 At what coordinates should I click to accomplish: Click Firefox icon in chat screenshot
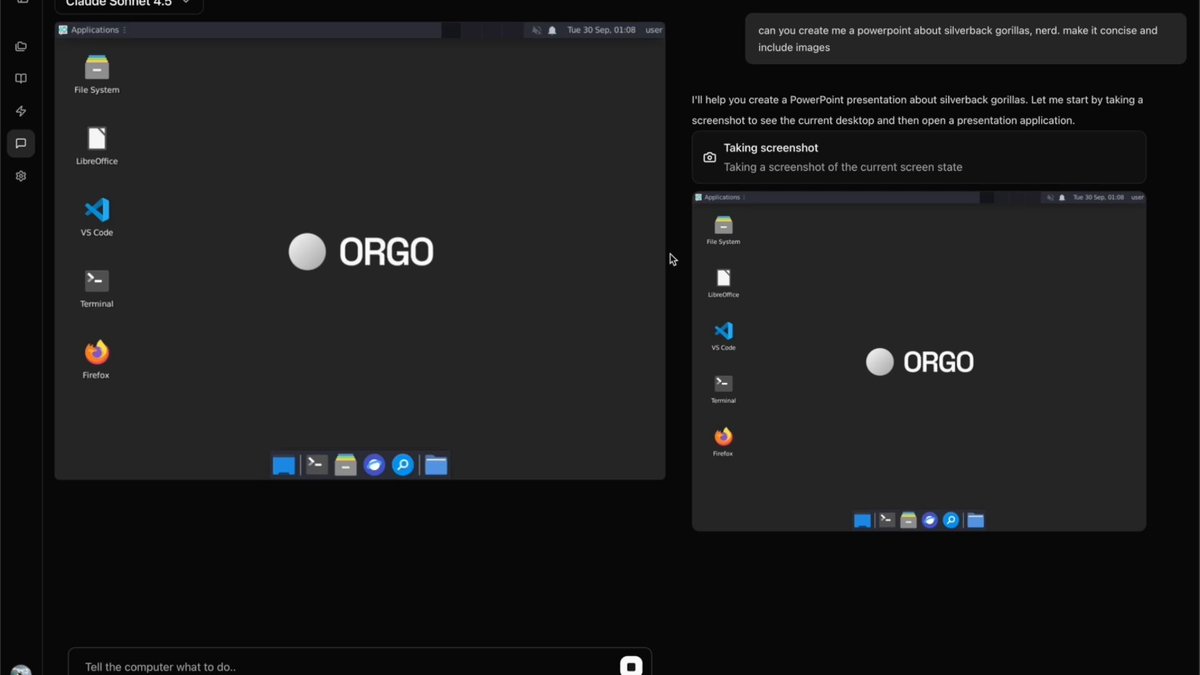[x=723, y=442]
